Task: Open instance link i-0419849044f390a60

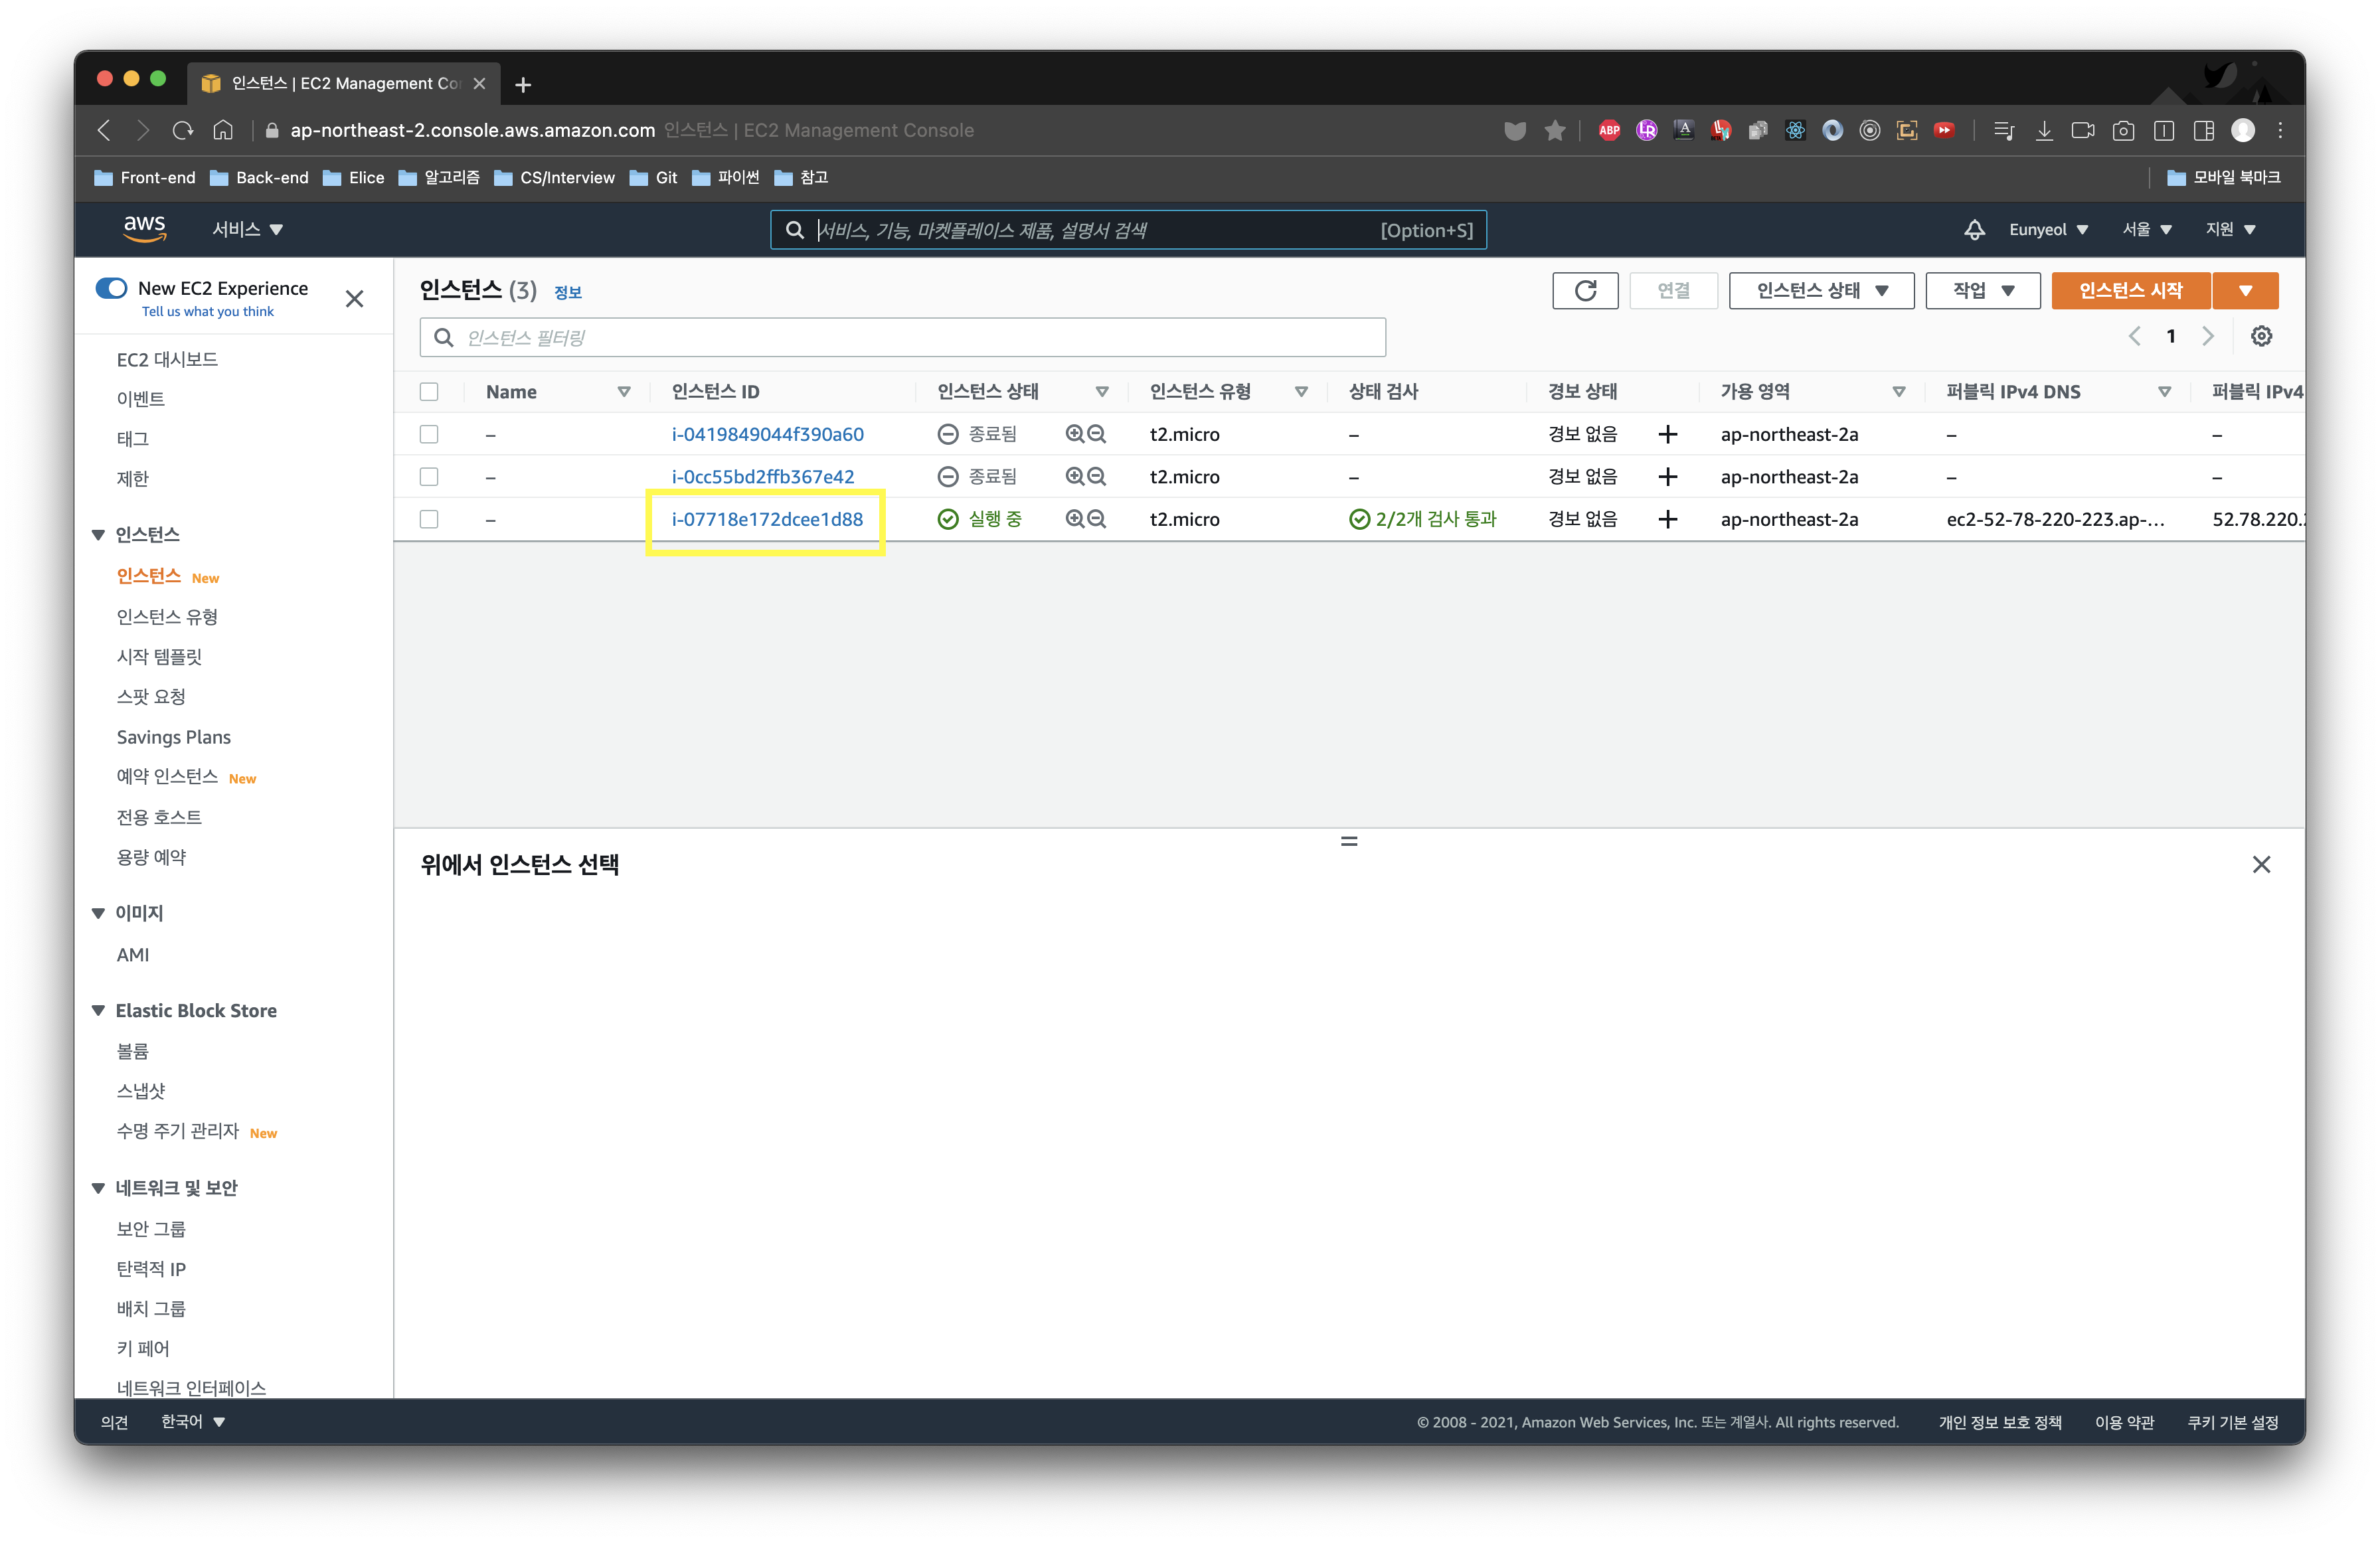Action: pos(767,434)
